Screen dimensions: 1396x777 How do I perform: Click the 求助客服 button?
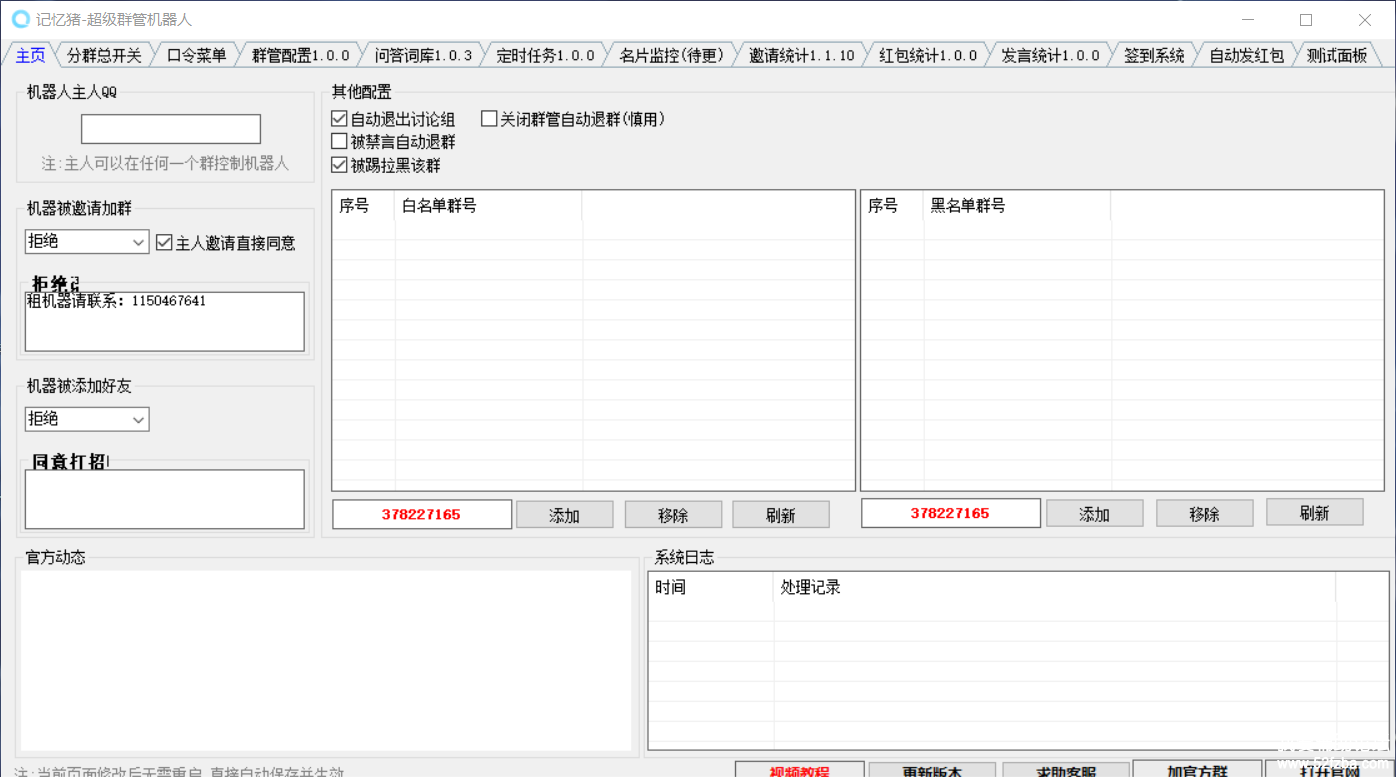pyautogui.click(x=1066, y=770)
